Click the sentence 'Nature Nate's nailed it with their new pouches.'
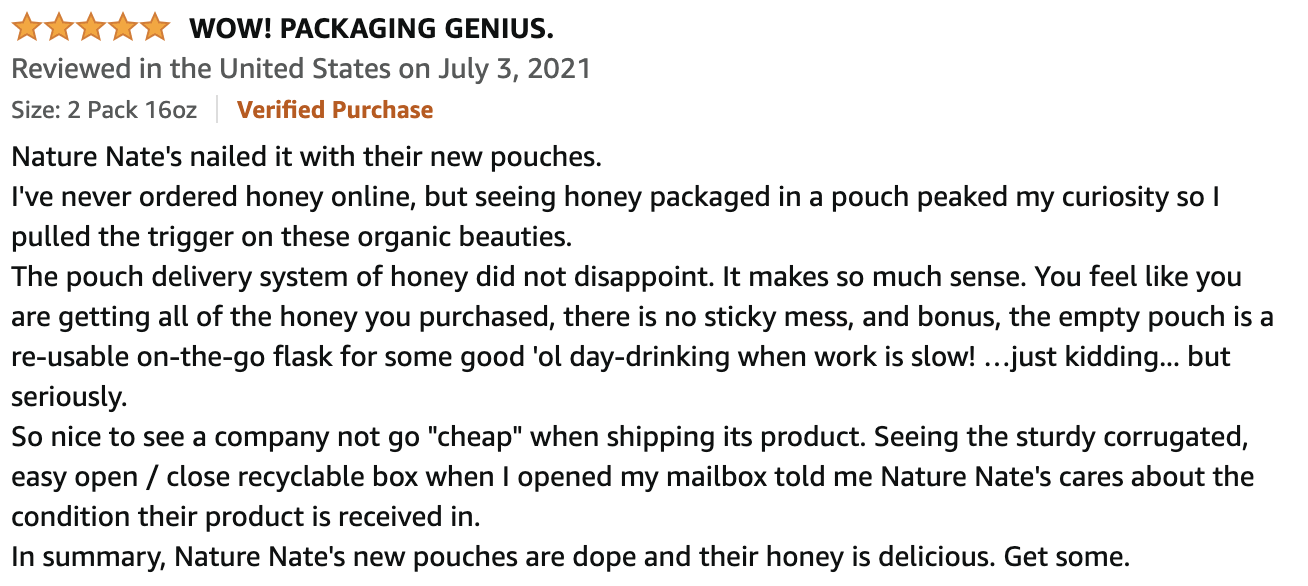 [306, 158]
